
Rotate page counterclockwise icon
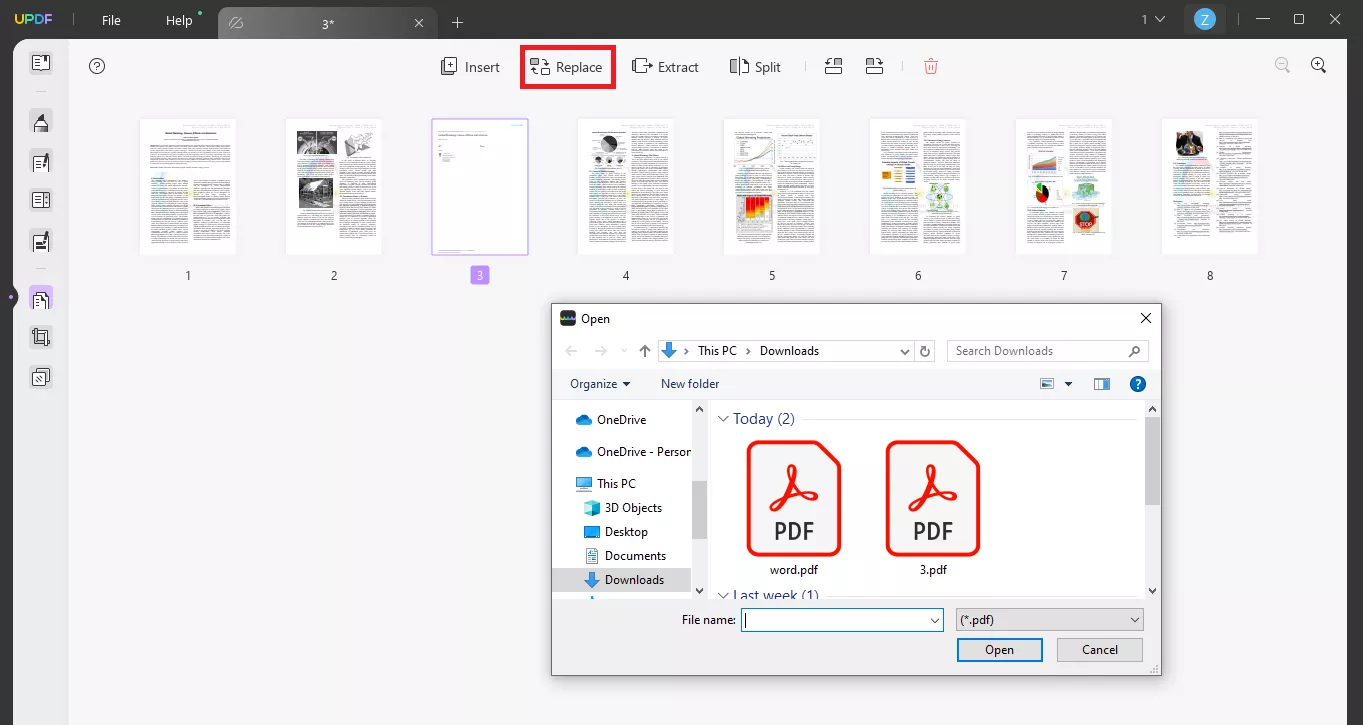click(834, 67)
